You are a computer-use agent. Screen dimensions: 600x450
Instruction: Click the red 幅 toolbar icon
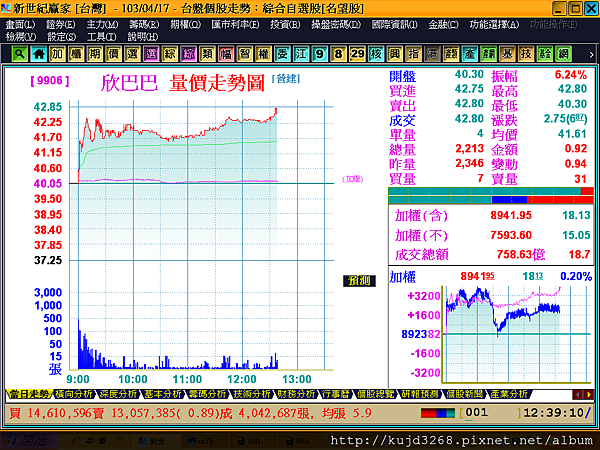point(226,54)
